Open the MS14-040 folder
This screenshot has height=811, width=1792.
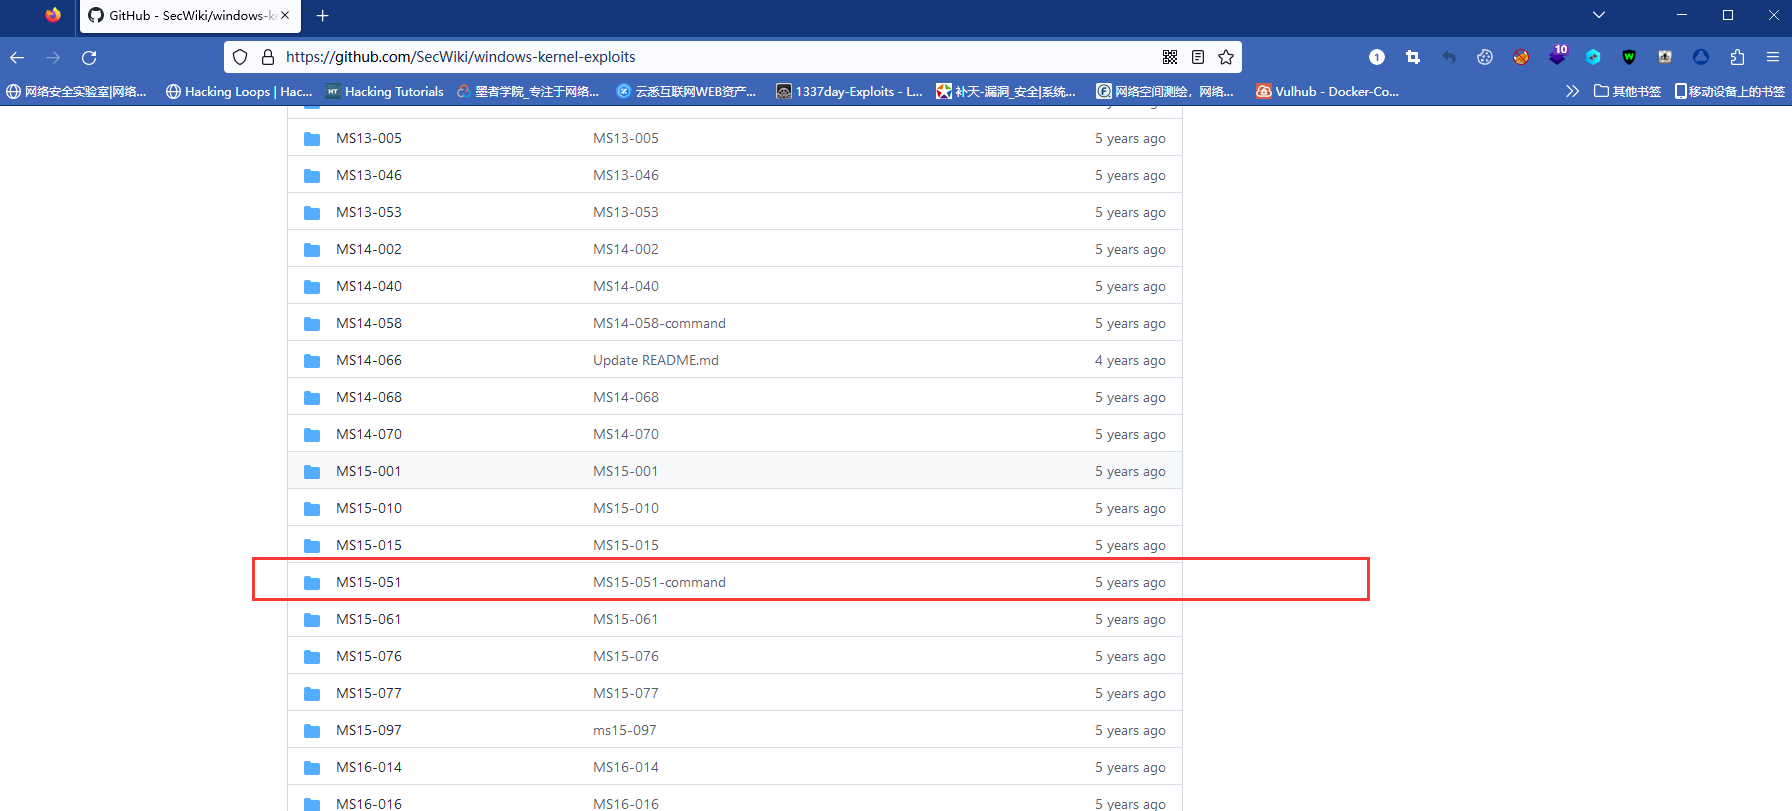tap(369, 286)
